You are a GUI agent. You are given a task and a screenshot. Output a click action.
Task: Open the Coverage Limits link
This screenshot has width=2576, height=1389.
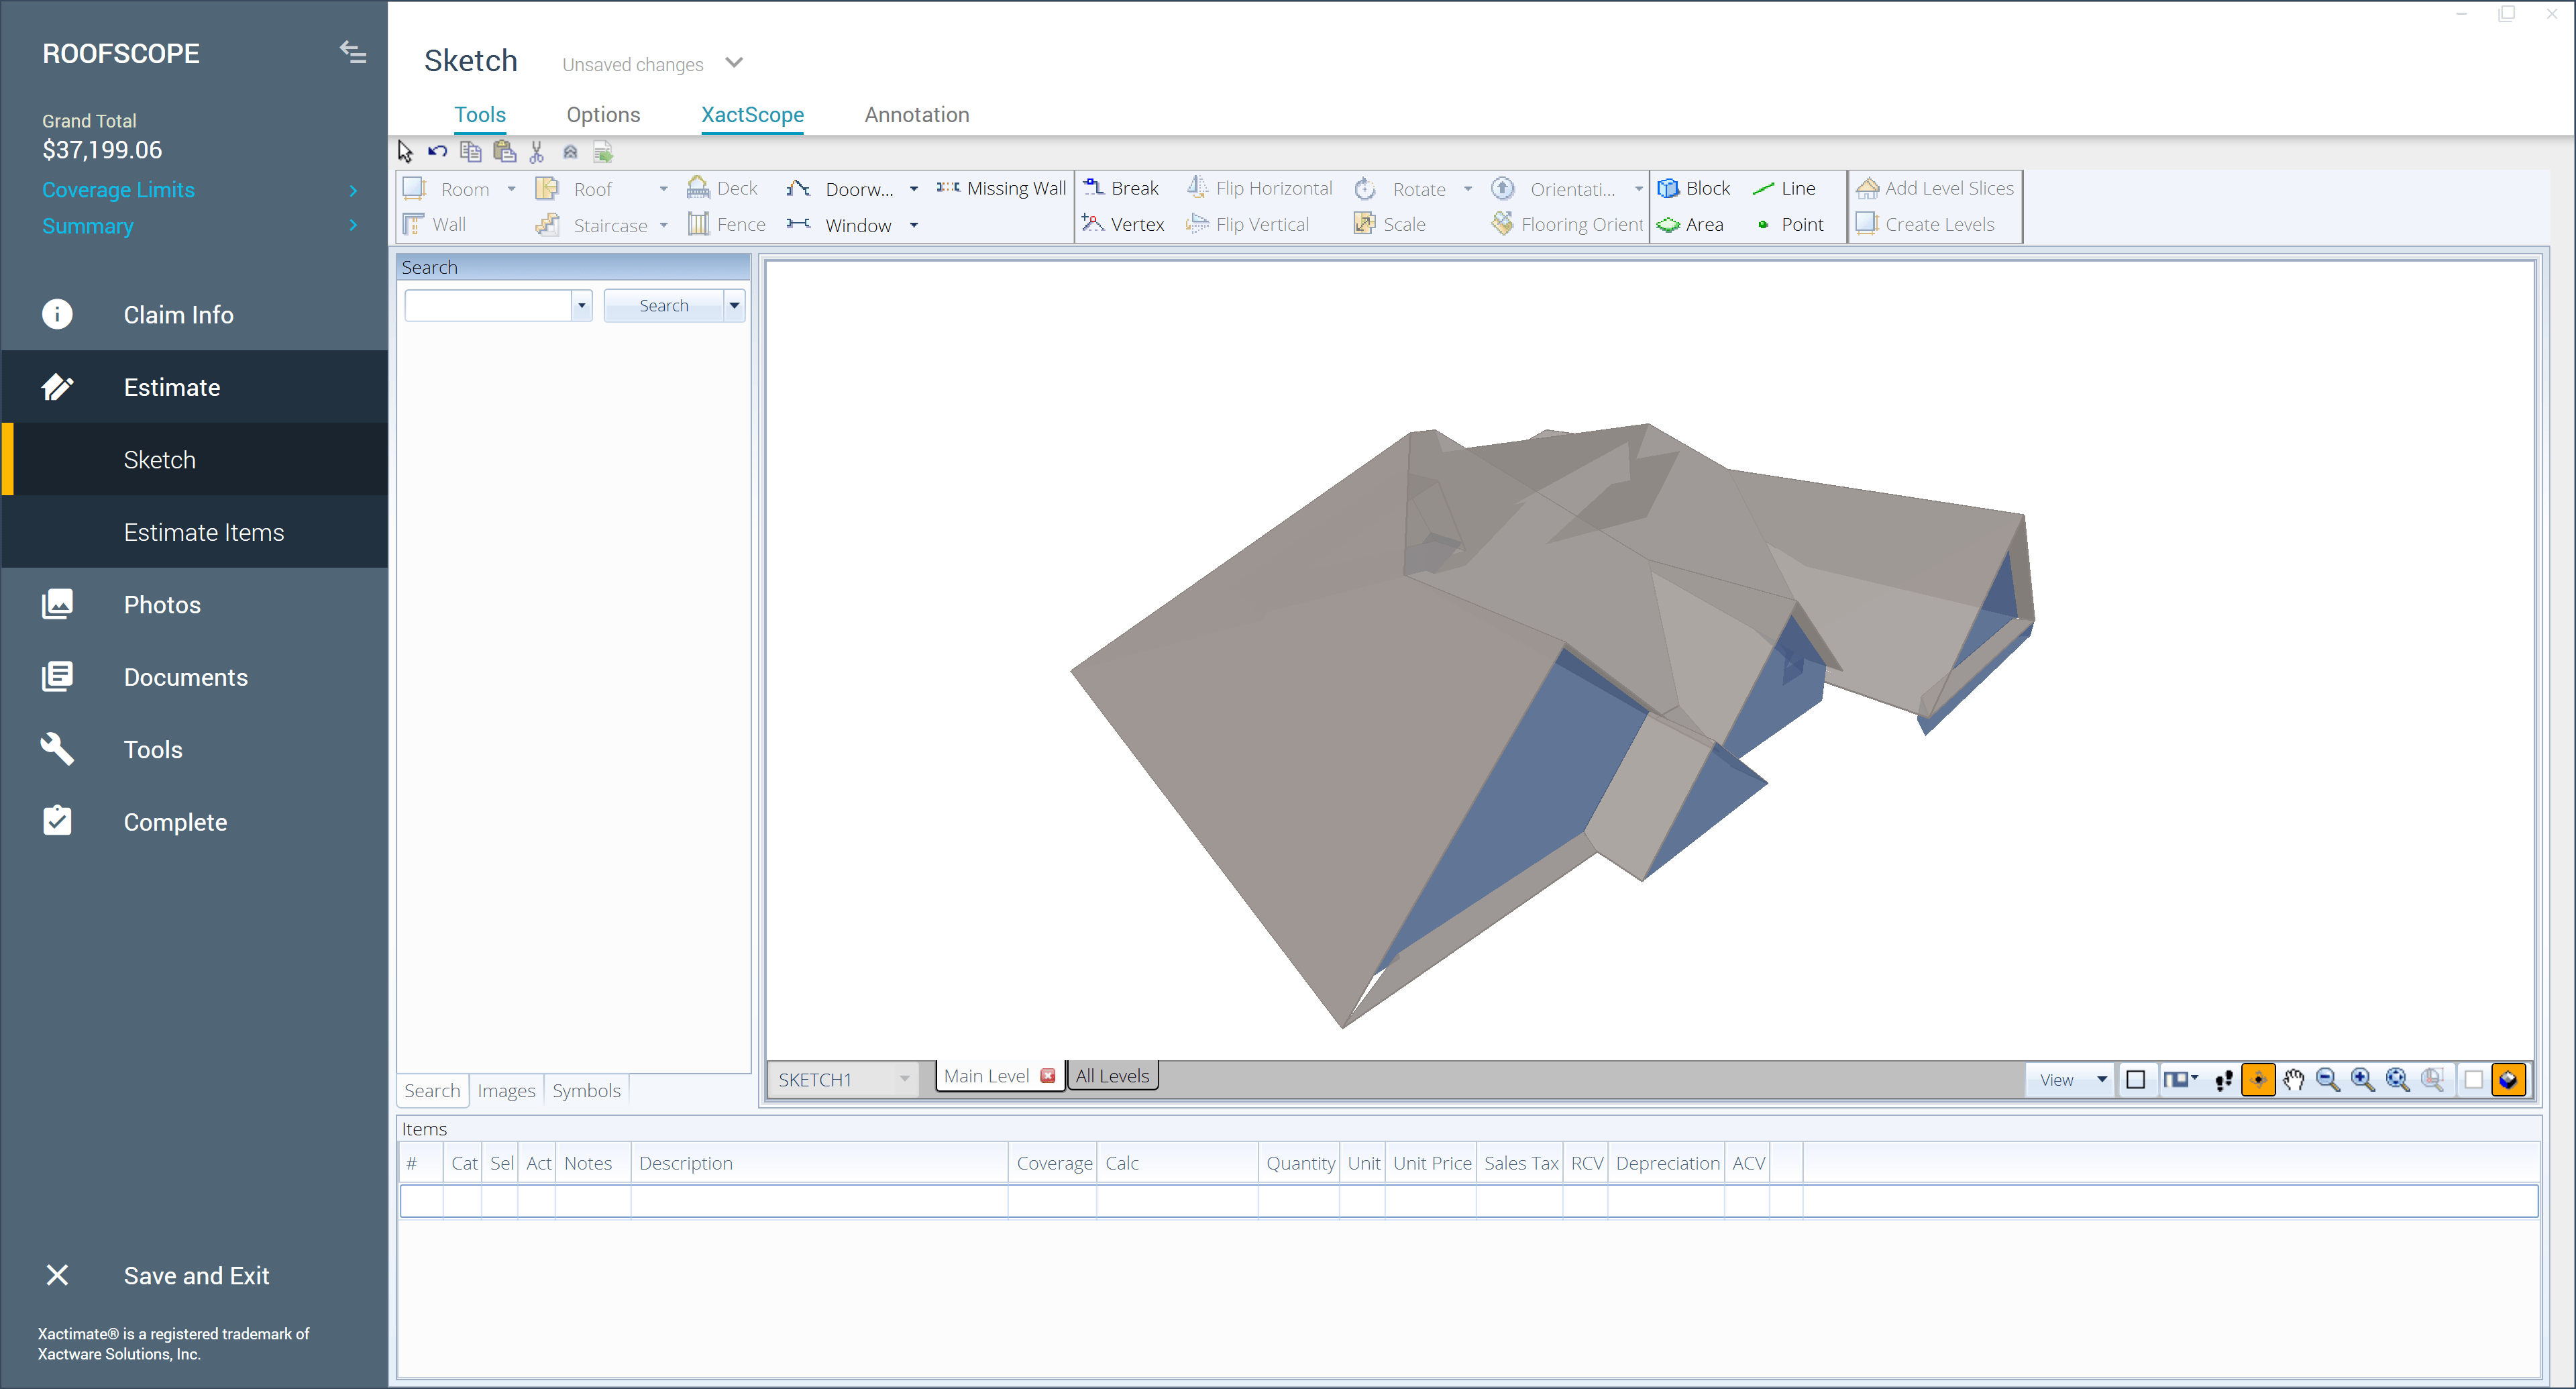(118, 189)
